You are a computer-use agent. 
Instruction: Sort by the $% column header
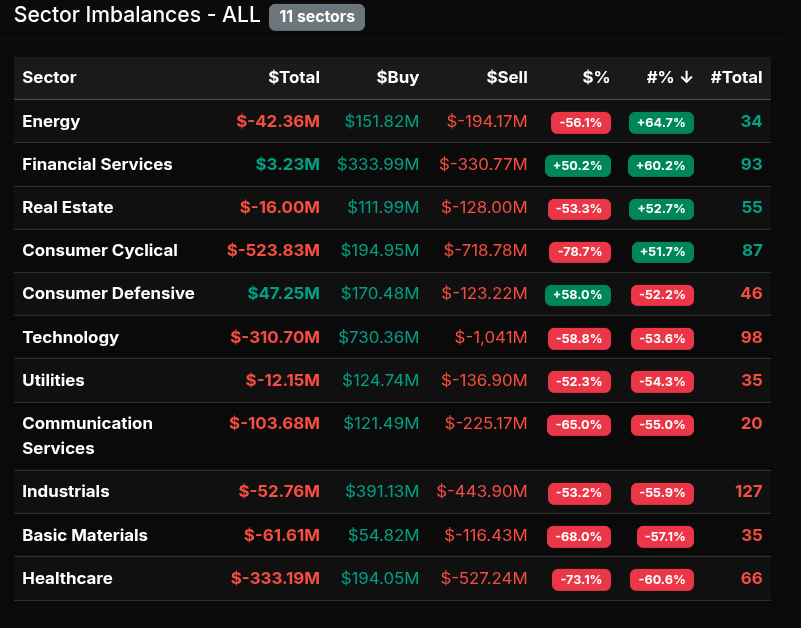pos(596,78)
